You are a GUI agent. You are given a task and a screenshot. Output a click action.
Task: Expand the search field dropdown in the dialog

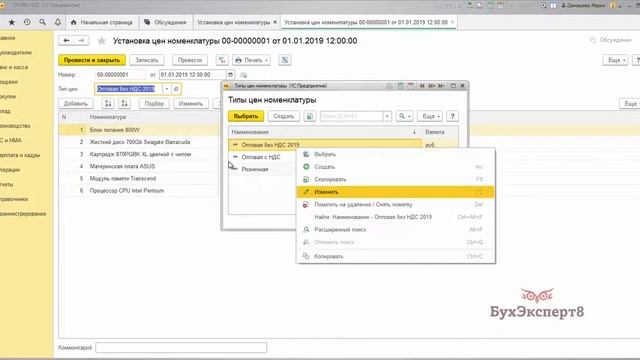point(387,116)
